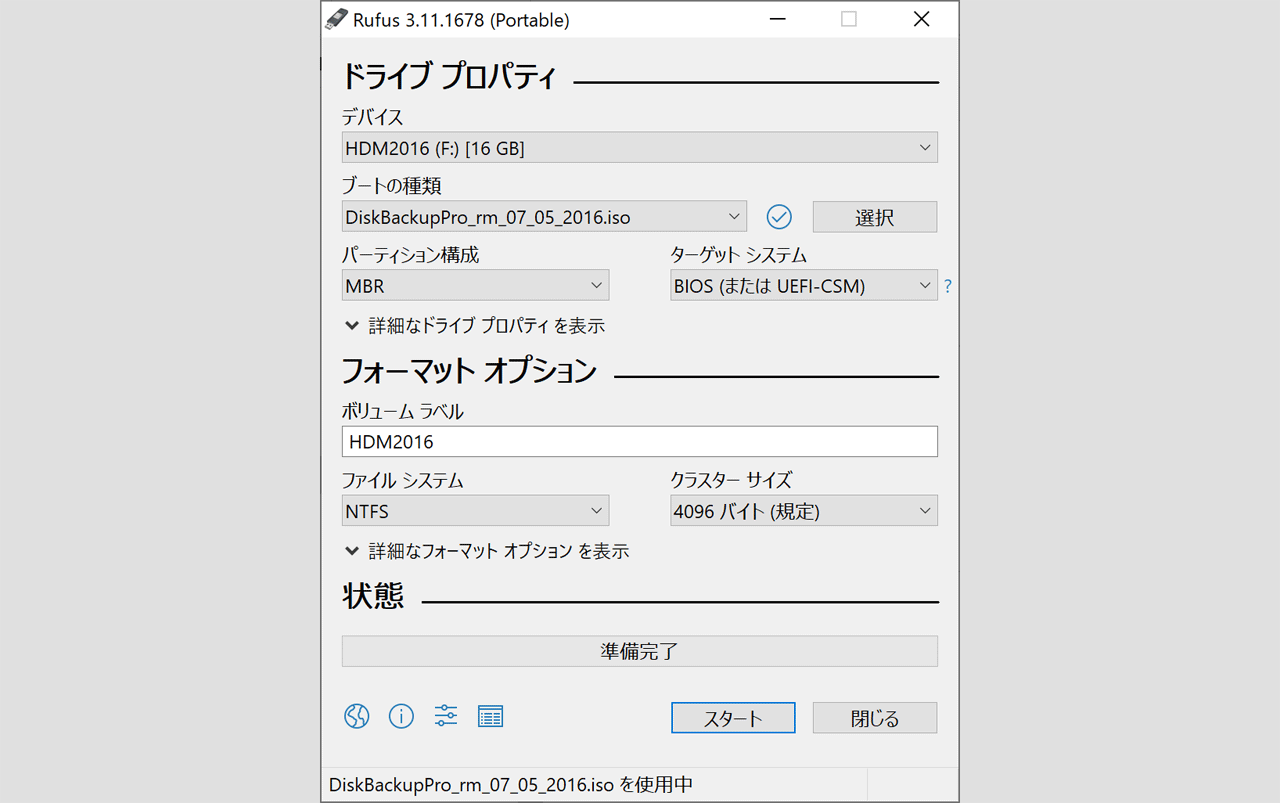Close the Rufus window with X

[x=921, y=19]
